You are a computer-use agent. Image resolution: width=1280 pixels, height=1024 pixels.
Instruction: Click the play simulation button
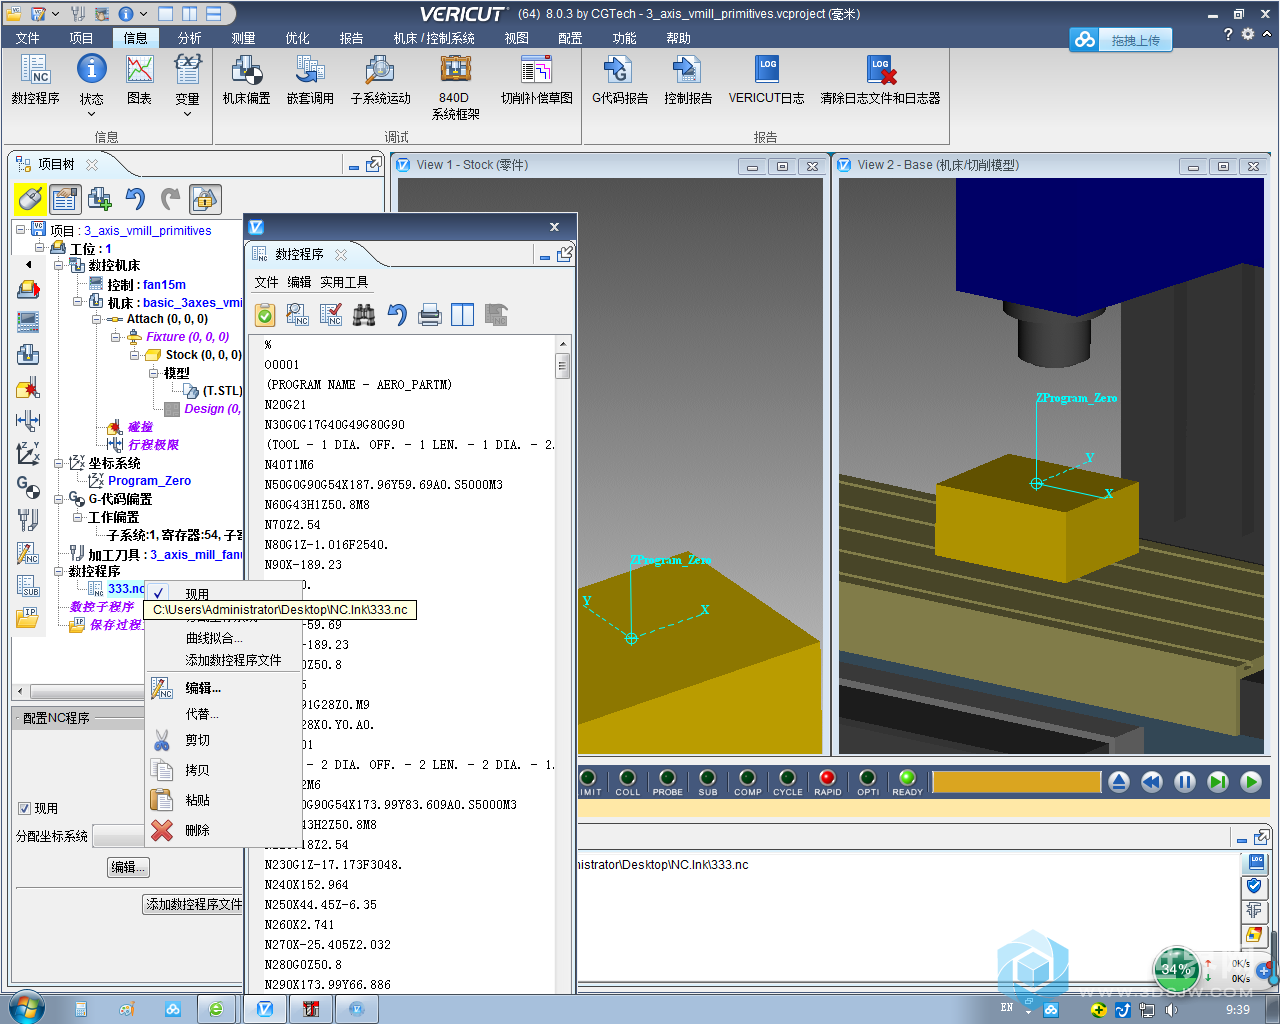click(1251, 782)
